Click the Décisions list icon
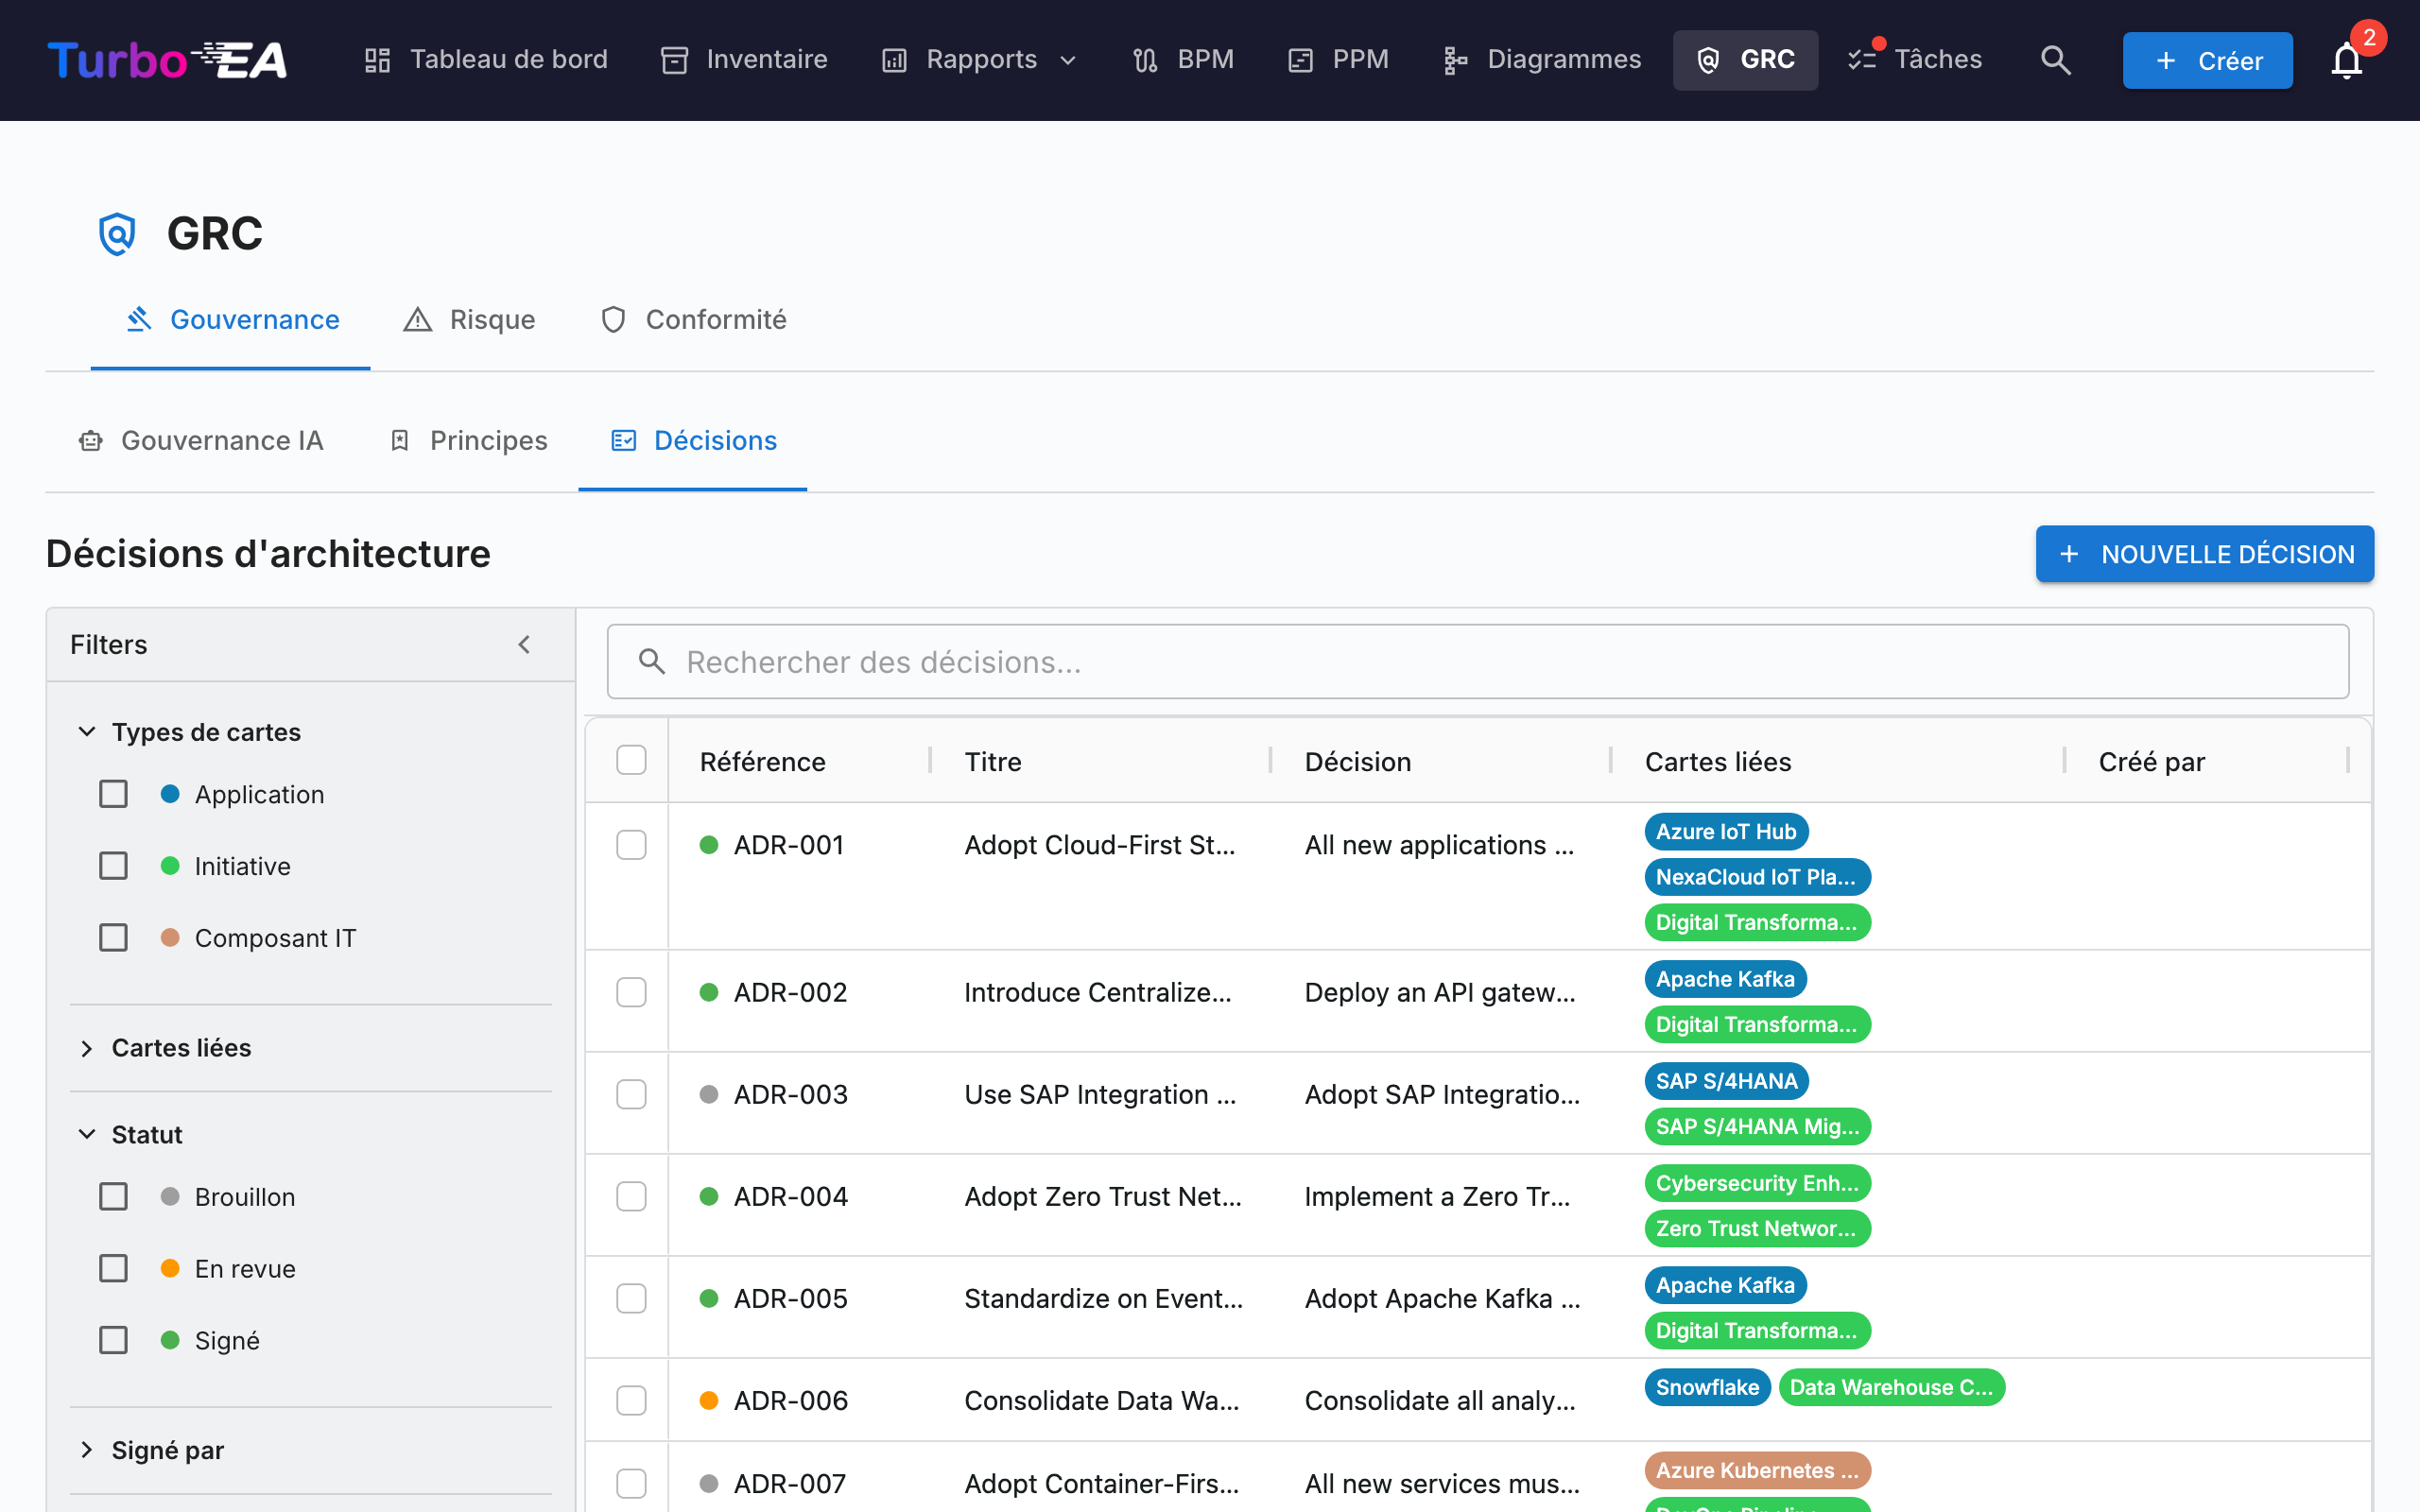The image size is (2420, 1512). point(623,440)
